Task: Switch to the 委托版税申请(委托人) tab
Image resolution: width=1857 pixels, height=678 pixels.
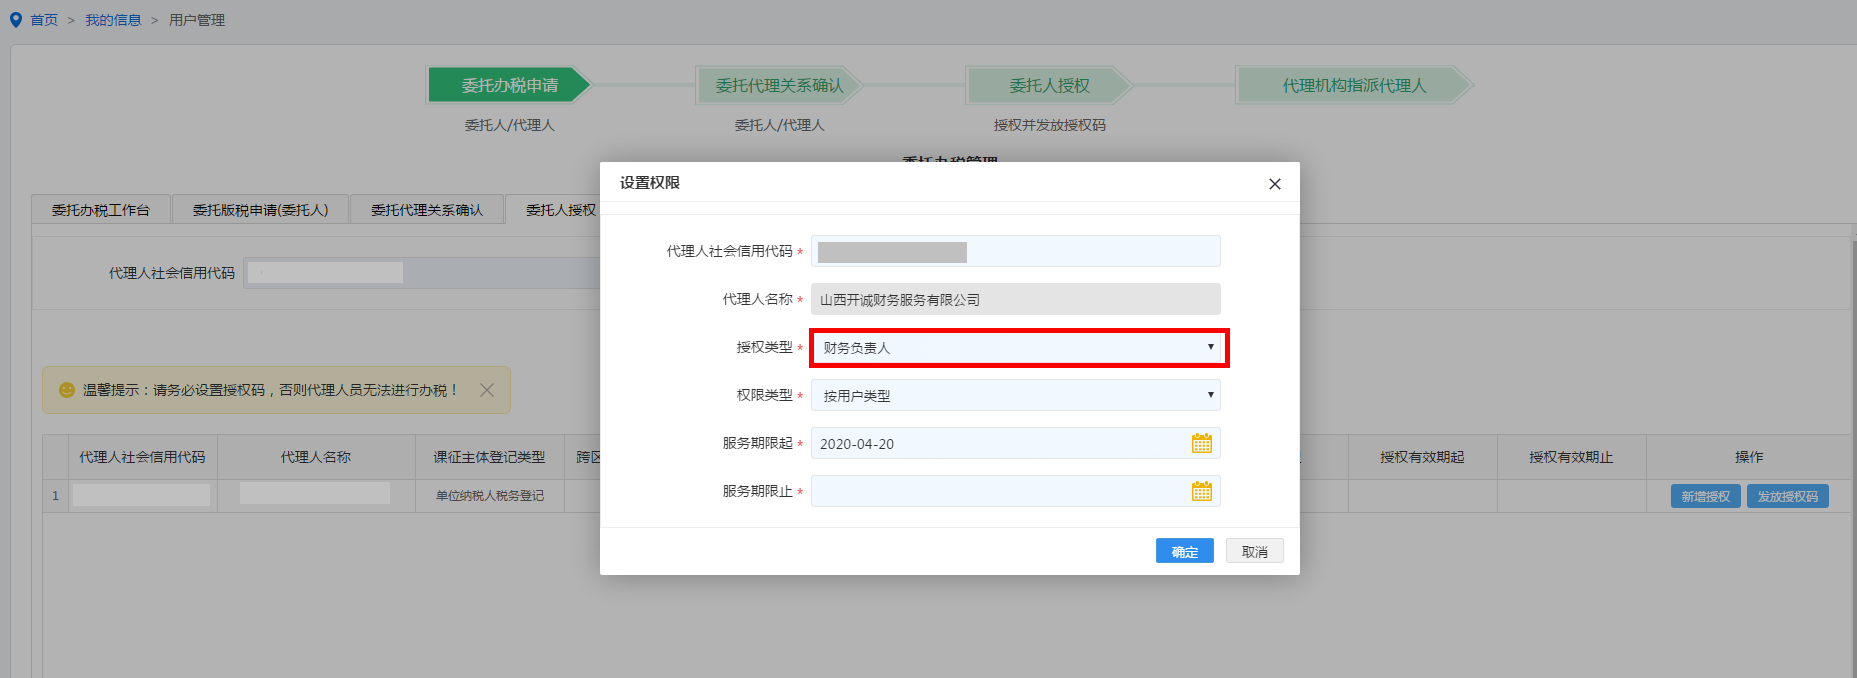Action: (260, 209)
